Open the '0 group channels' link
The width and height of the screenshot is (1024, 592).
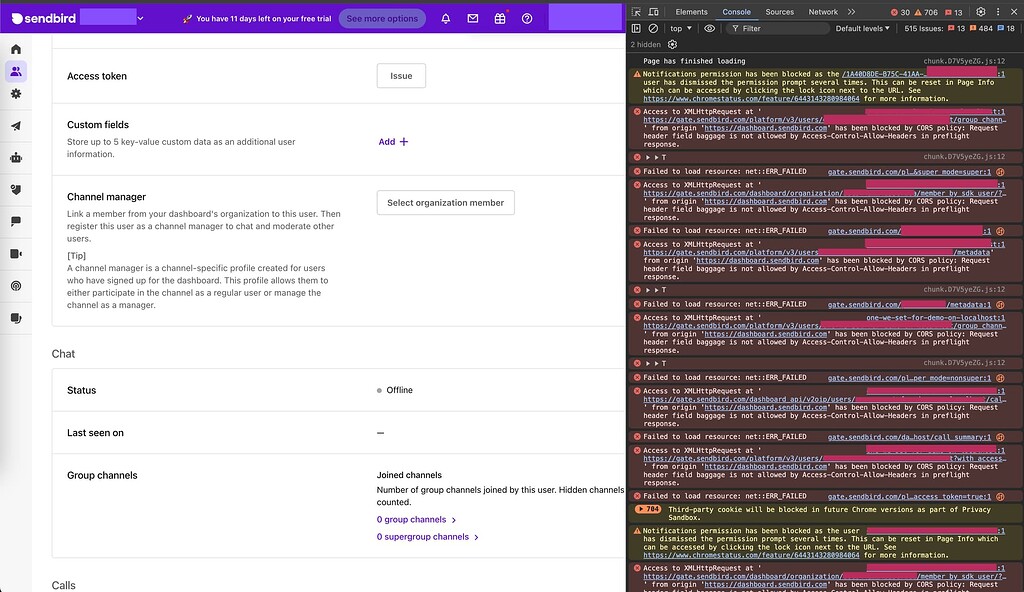pos(413,519)
